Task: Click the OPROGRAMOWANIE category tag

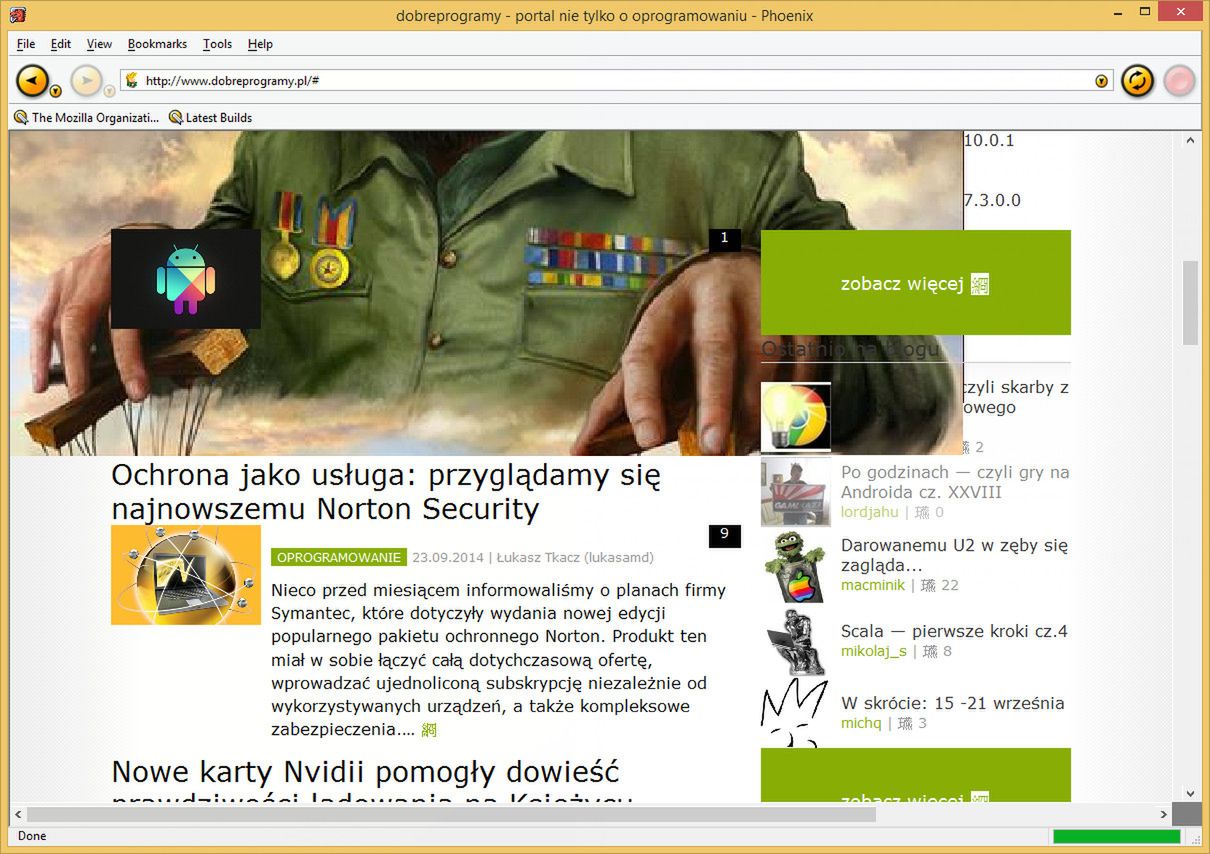Action: click(x=339, y=557)
